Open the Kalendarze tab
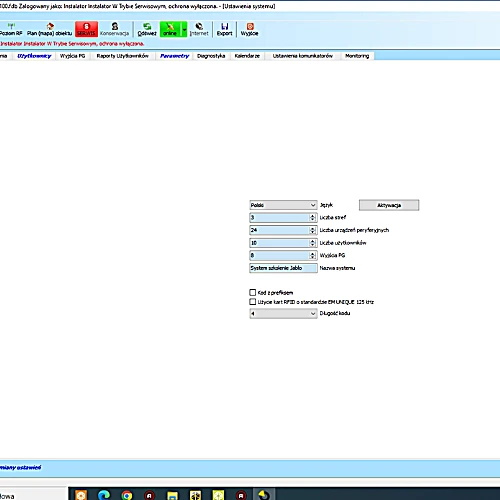Screen dimensions: 500x500 point(247,56)
